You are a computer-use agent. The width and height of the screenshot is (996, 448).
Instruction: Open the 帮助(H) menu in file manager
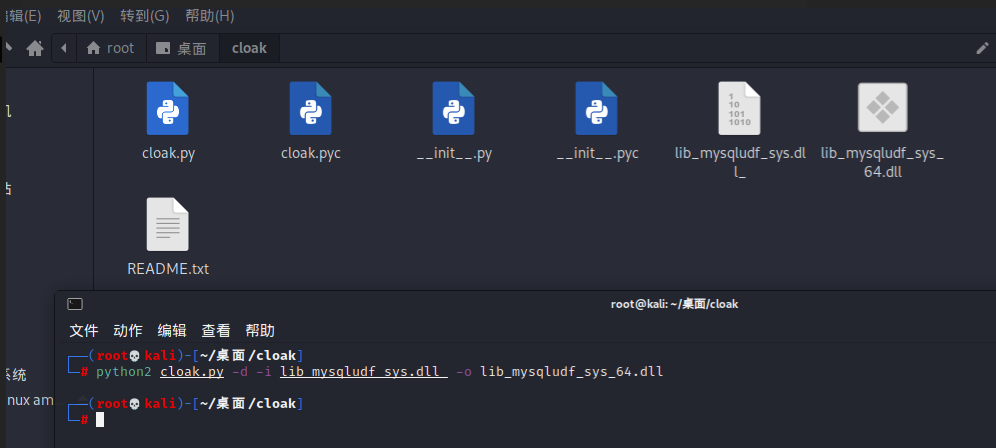point(210,16)
